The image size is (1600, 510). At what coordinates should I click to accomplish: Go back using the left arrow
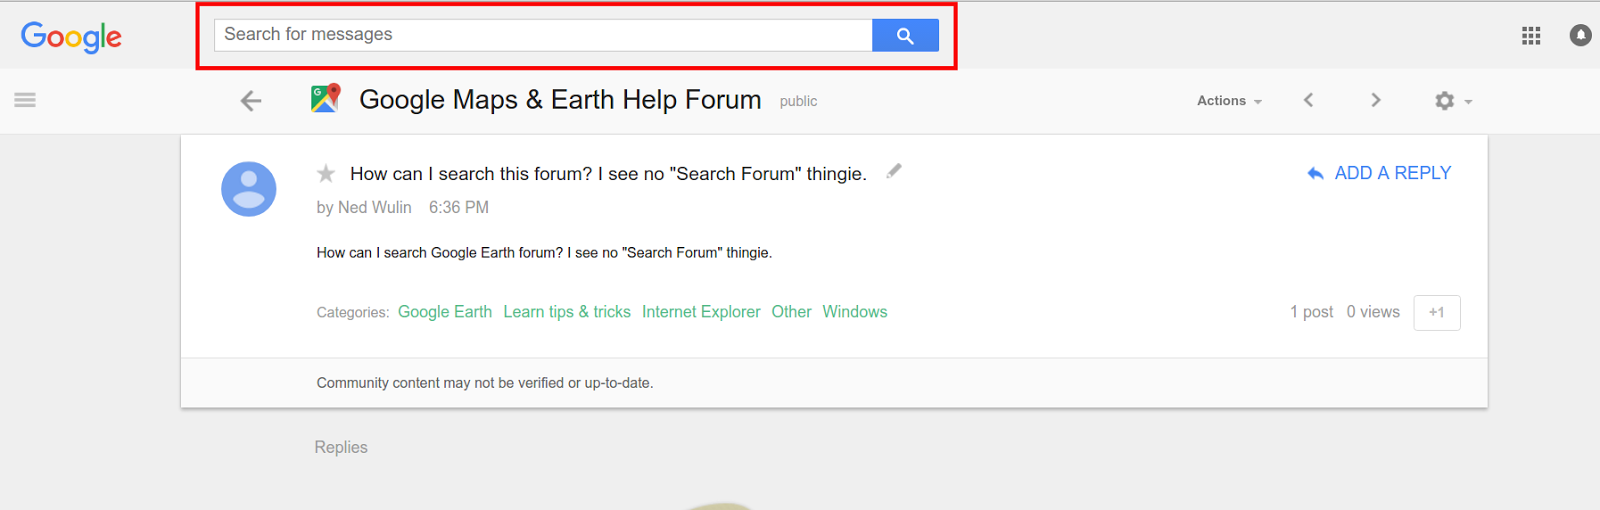tap(251, 100)
